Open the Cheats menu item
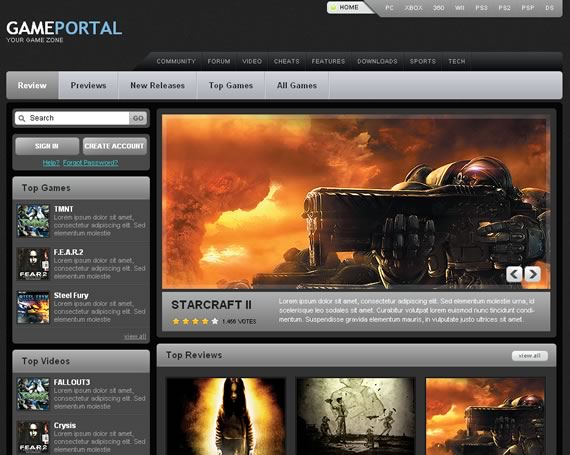The height and width of the screenshot is (455, 570). tap(286, 61)
